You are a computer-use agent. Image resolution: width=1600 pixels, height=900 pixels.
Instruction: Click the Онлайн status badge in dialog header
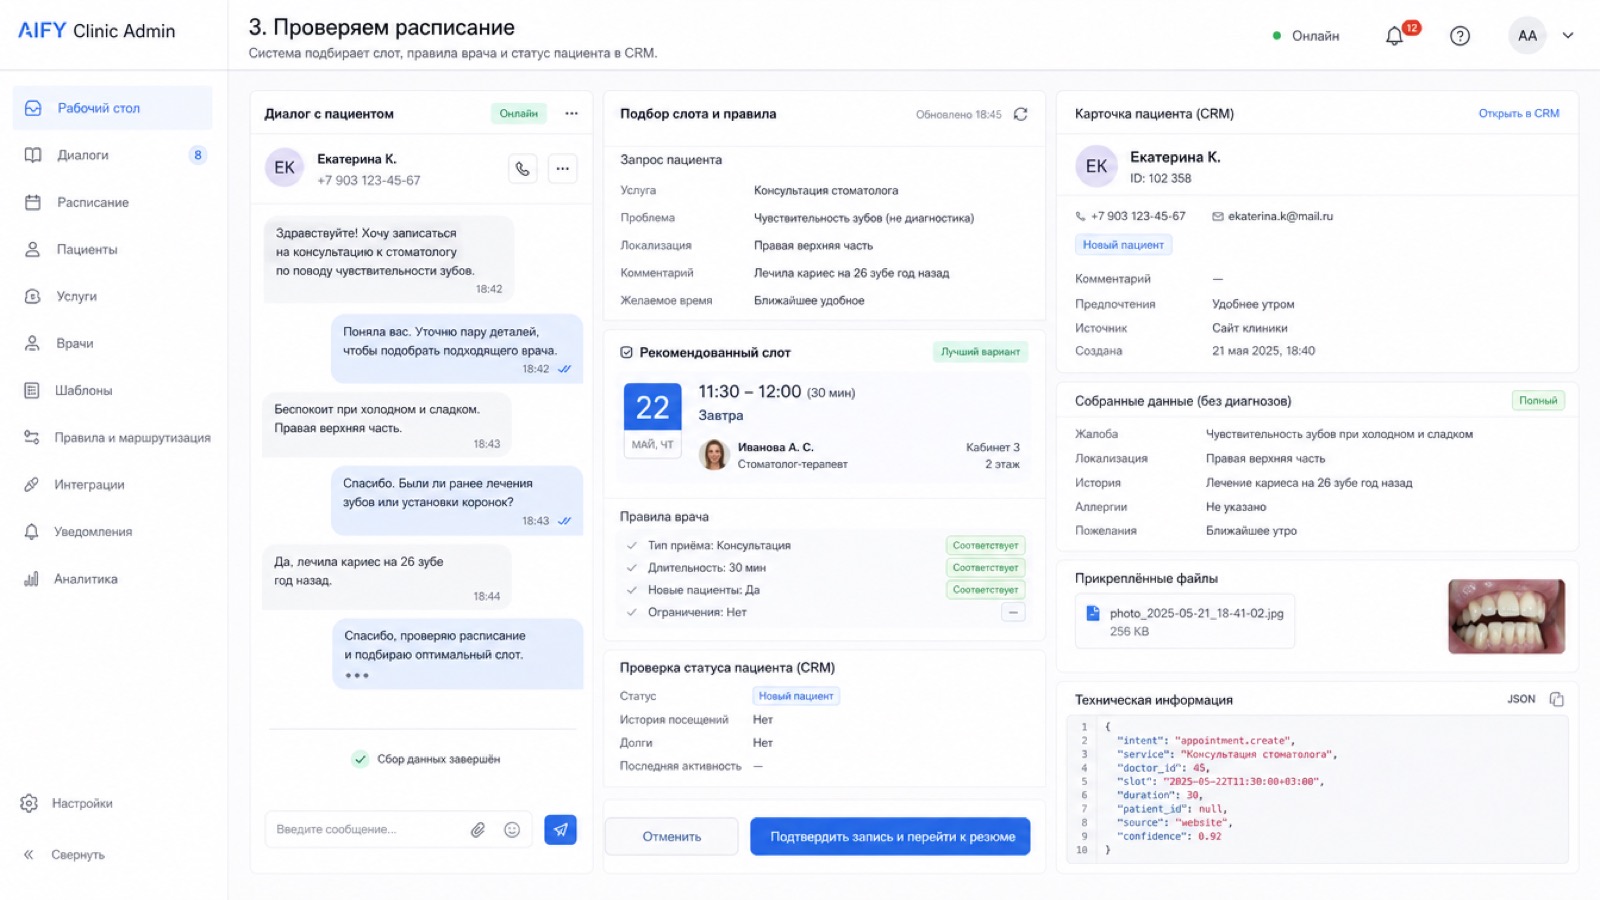click(x=519, y=114)
